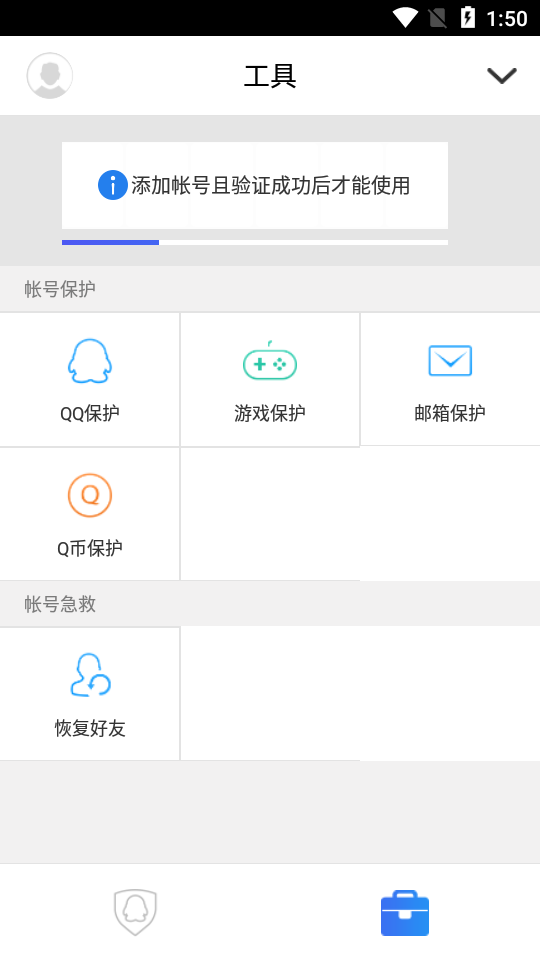Click the blue info icon in banner
The height and width of the screenshot is (960, 540).
pos(113,186)
